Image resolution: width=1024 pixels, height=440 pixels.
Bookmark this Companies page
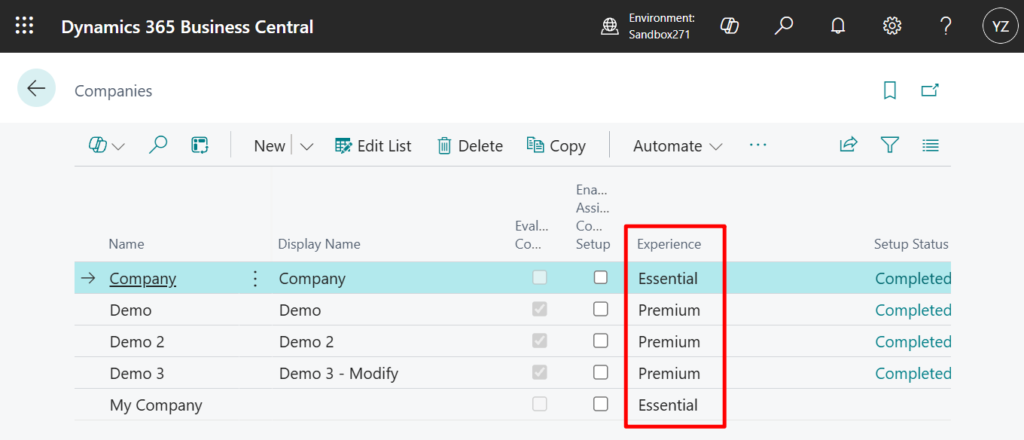[890, 91]
